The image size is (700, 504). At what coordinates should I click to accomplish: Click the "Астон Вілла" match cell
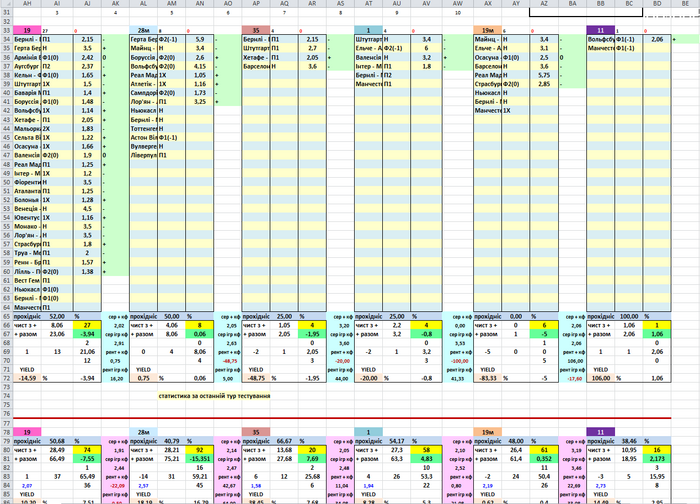(x=143, y=137)
